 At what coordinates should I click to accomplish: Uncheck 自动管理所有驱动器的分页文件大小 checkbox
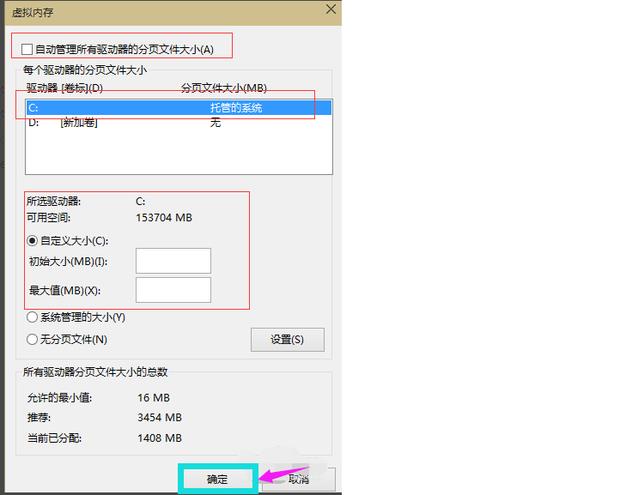coord(27,48)
